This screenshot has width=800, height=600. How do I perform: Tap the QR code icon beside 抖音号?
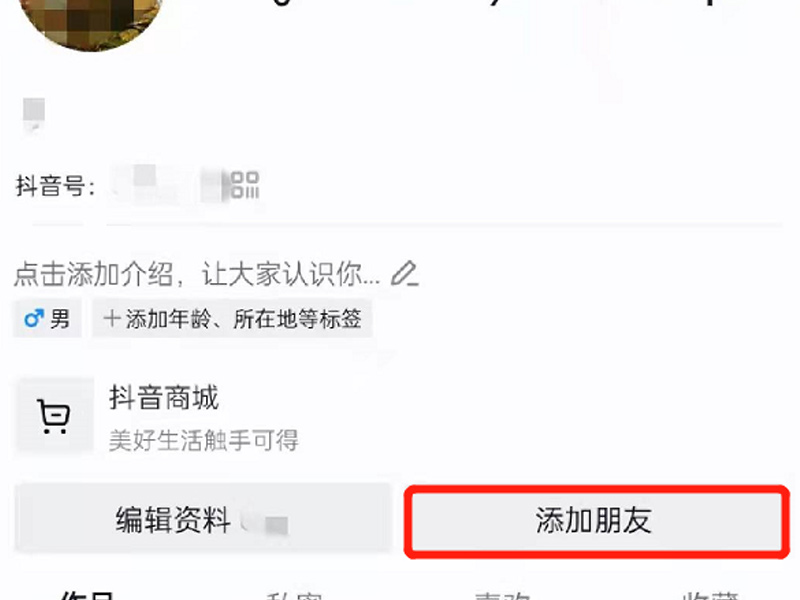pos(245,184)
